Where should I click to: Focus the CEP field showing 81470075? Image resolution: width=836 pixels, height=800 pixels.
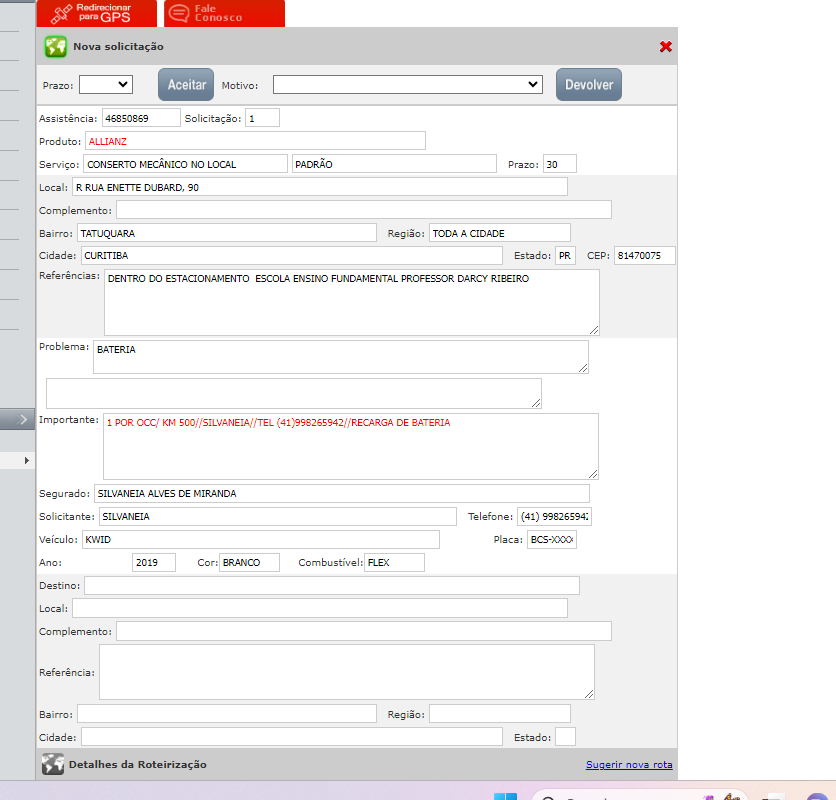tap(644, 256)
